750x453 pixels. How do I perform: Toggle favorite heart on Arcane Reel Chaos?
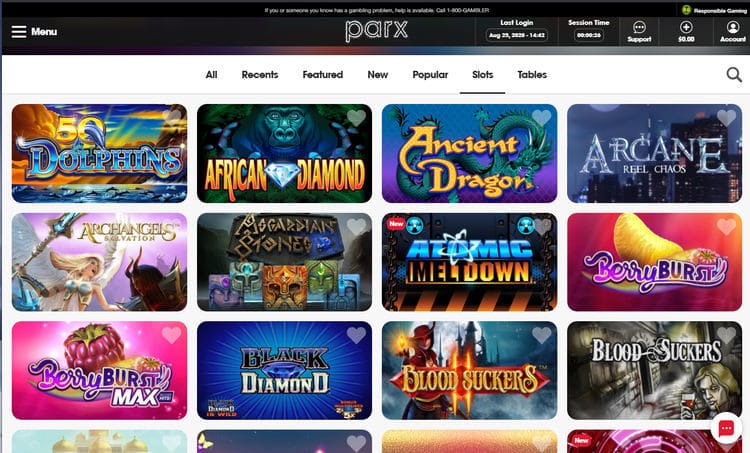click(726, 118)
